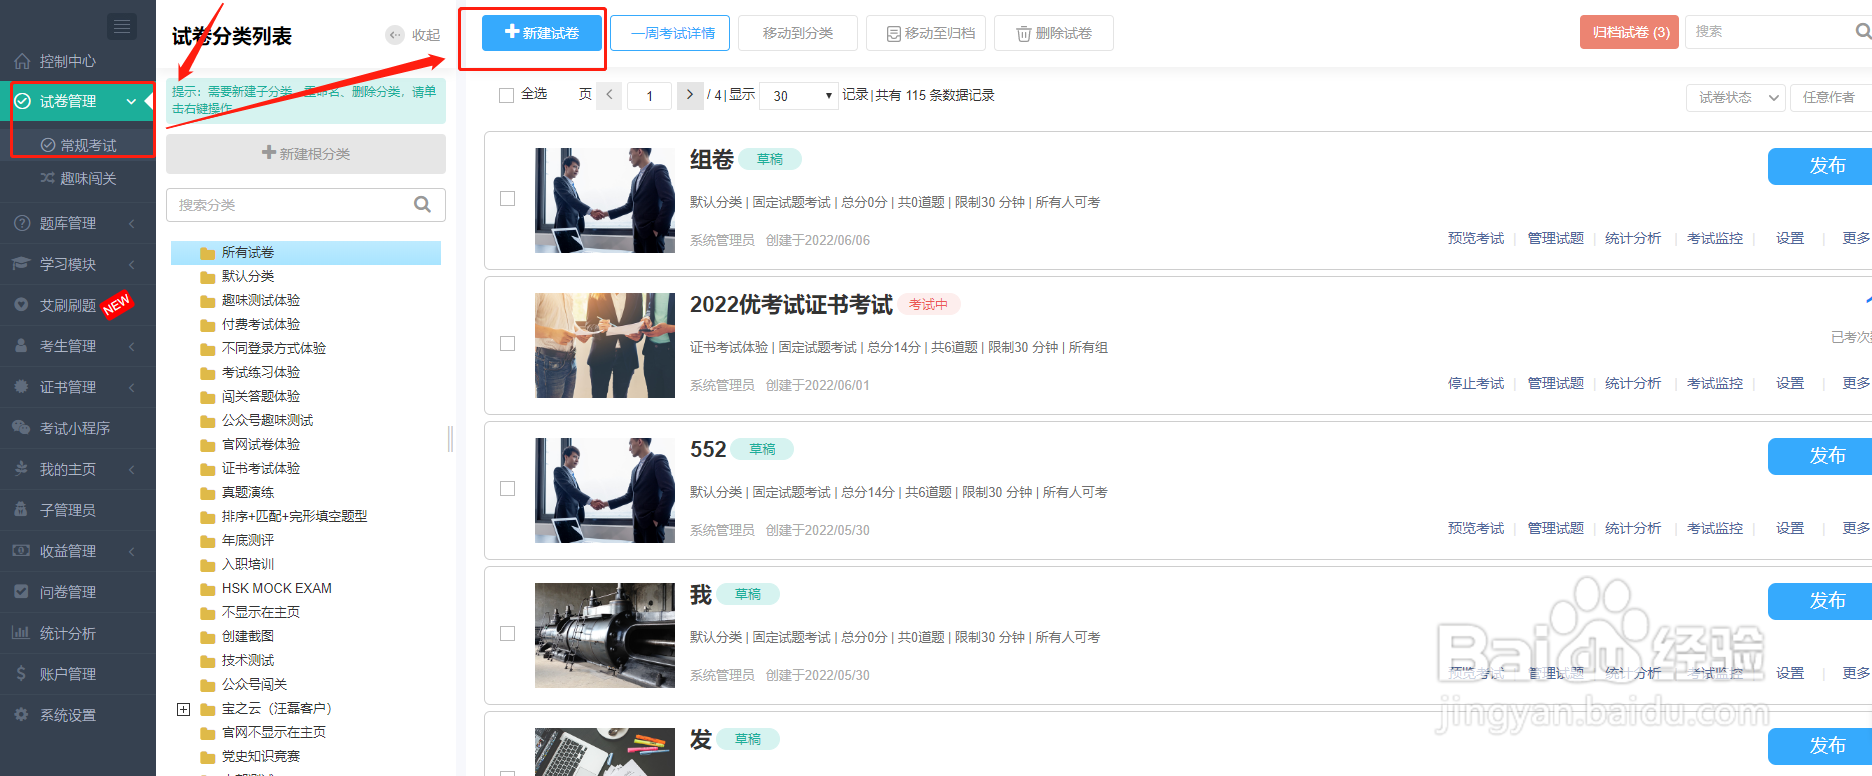Click the 付费考试体验 folder icon
The width and height of the screenshot is (1872, 776).
(x=208, y=325)
